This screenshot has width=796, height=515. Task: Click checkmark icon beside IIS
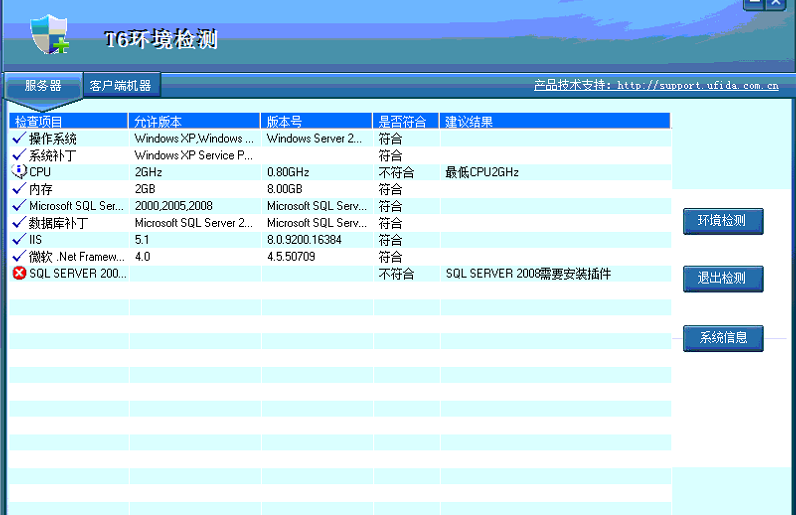pyautogui.click(x=19, y=239)
